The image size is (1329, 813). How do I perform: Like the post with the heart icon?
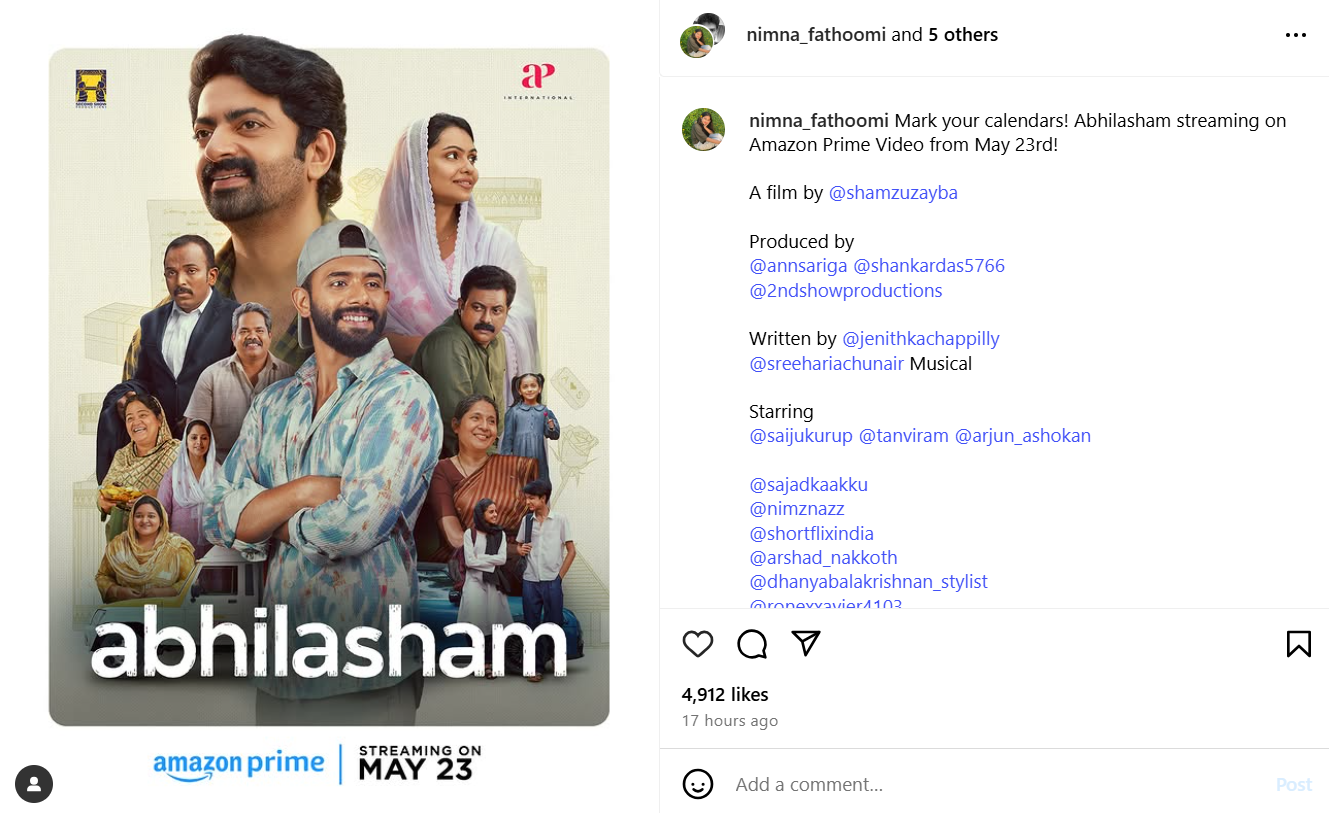tap(698, 644)
